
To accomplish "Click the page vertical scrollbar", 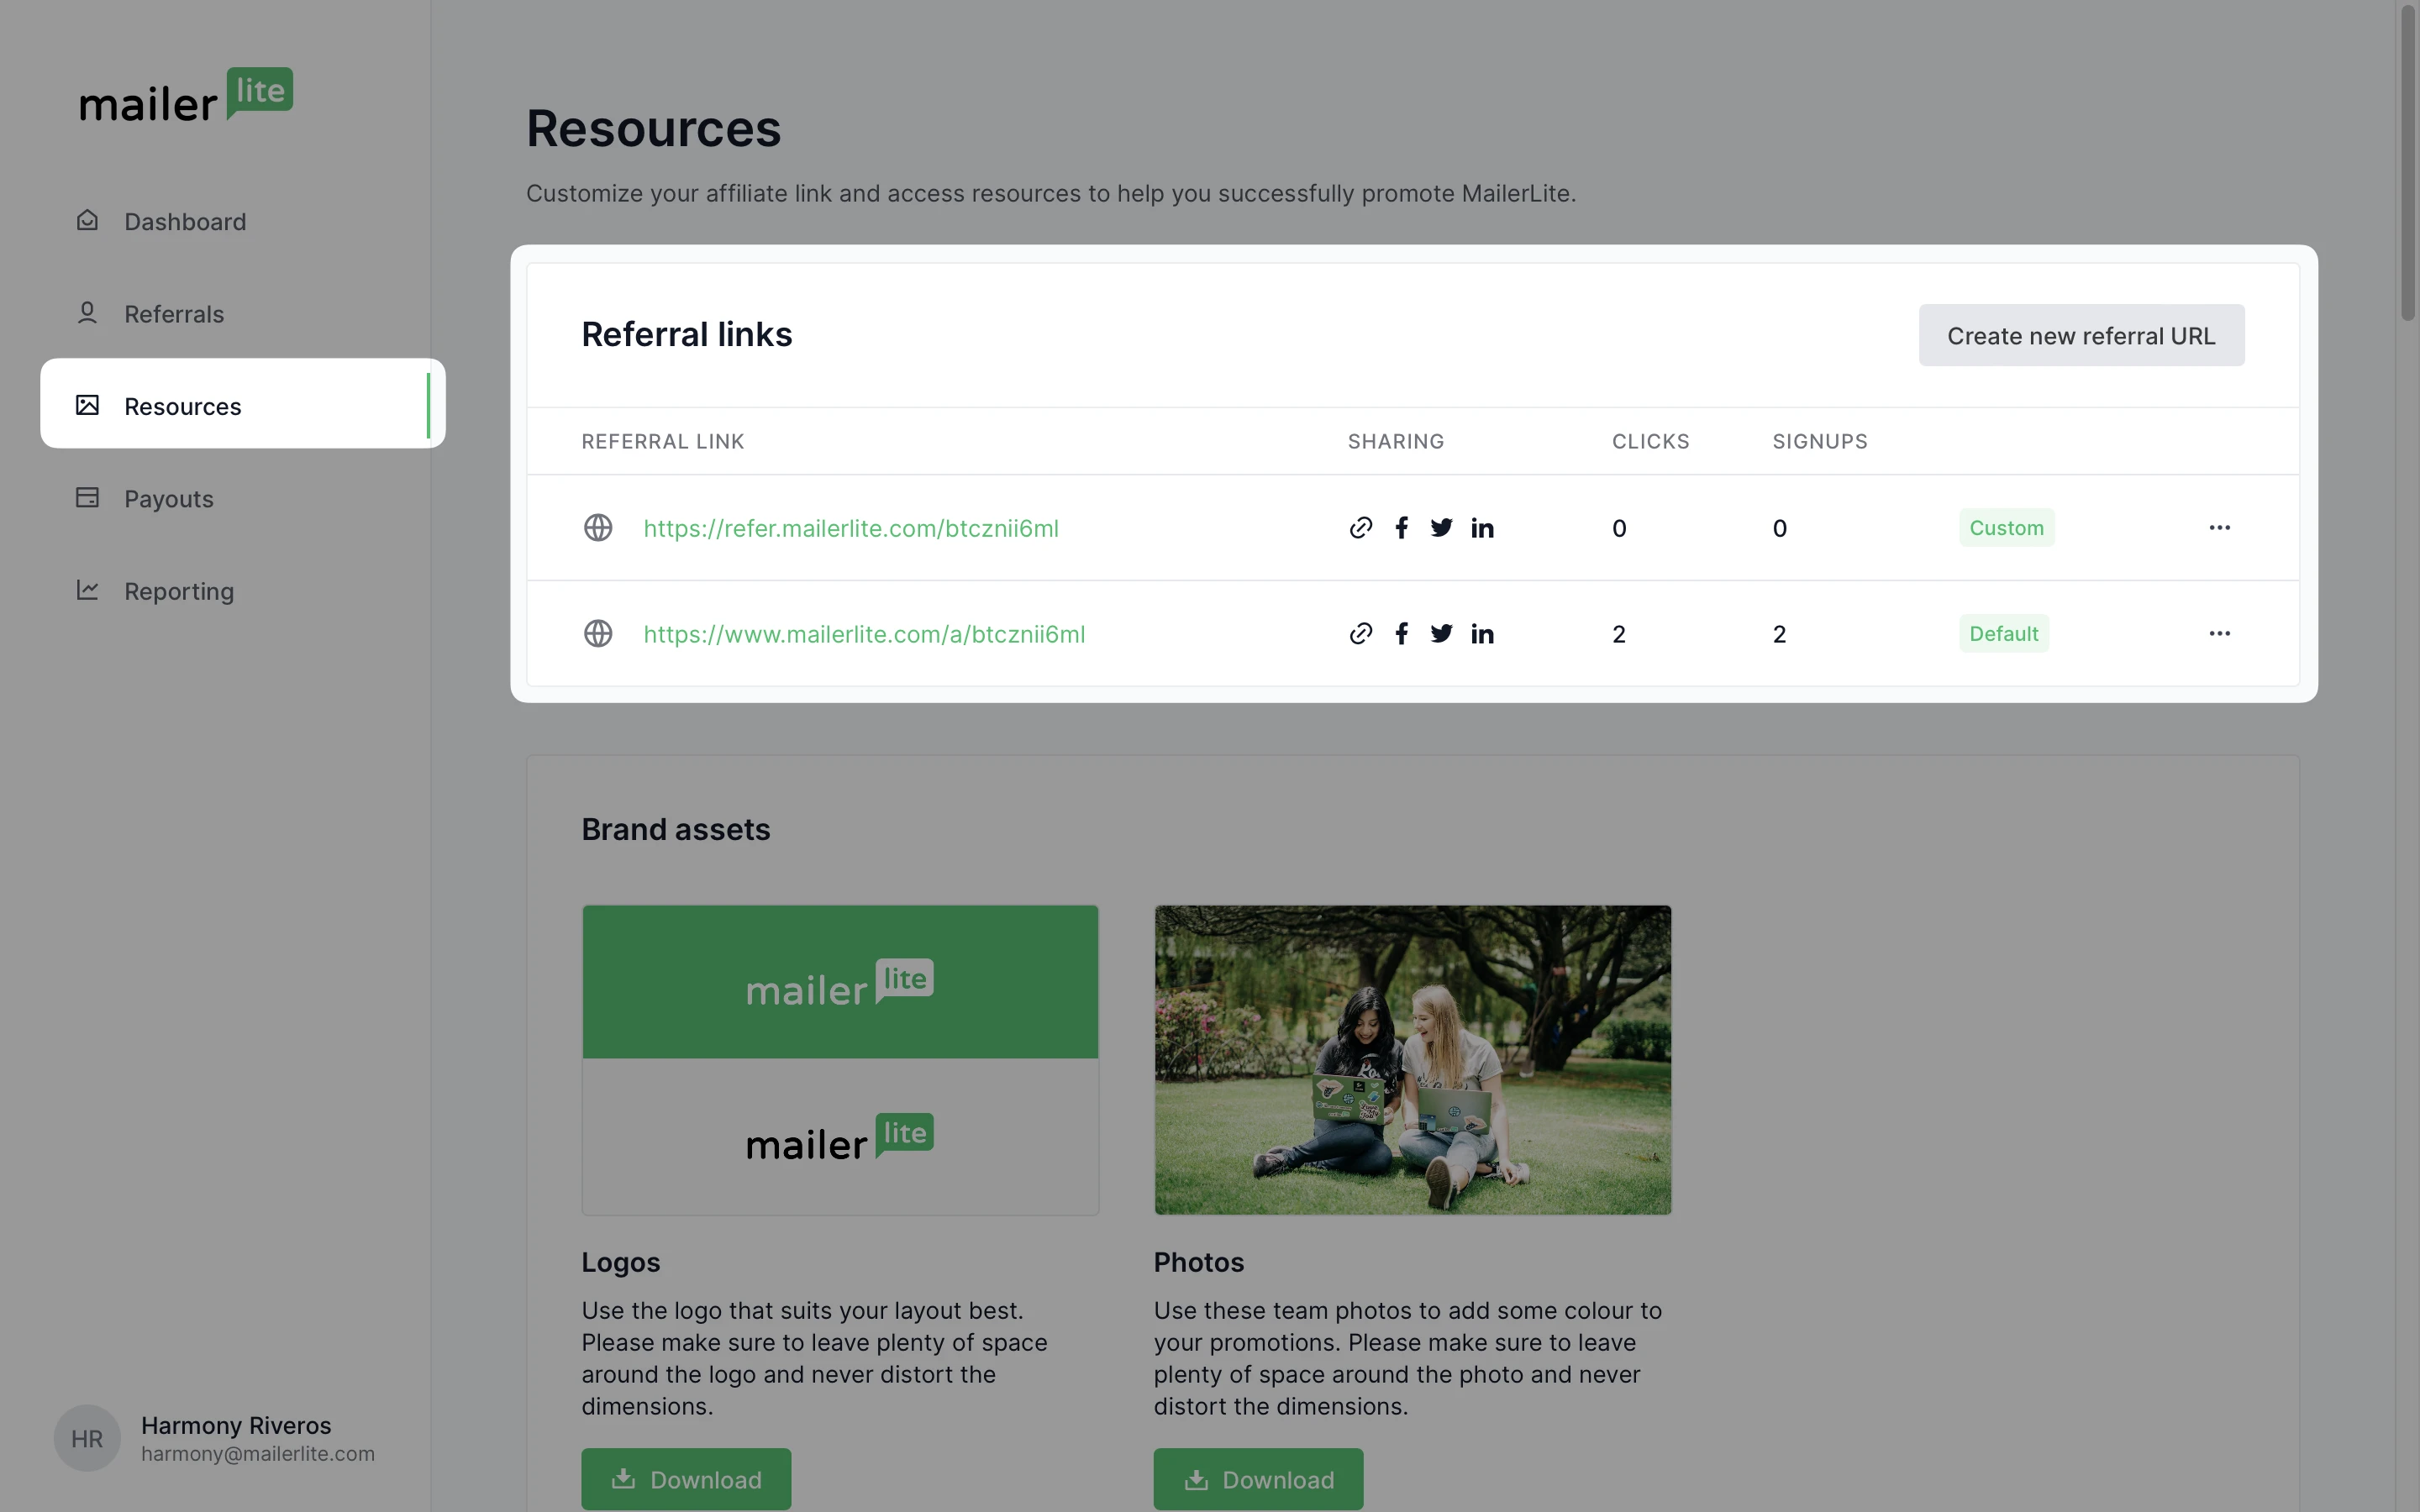I will 2407,160.
